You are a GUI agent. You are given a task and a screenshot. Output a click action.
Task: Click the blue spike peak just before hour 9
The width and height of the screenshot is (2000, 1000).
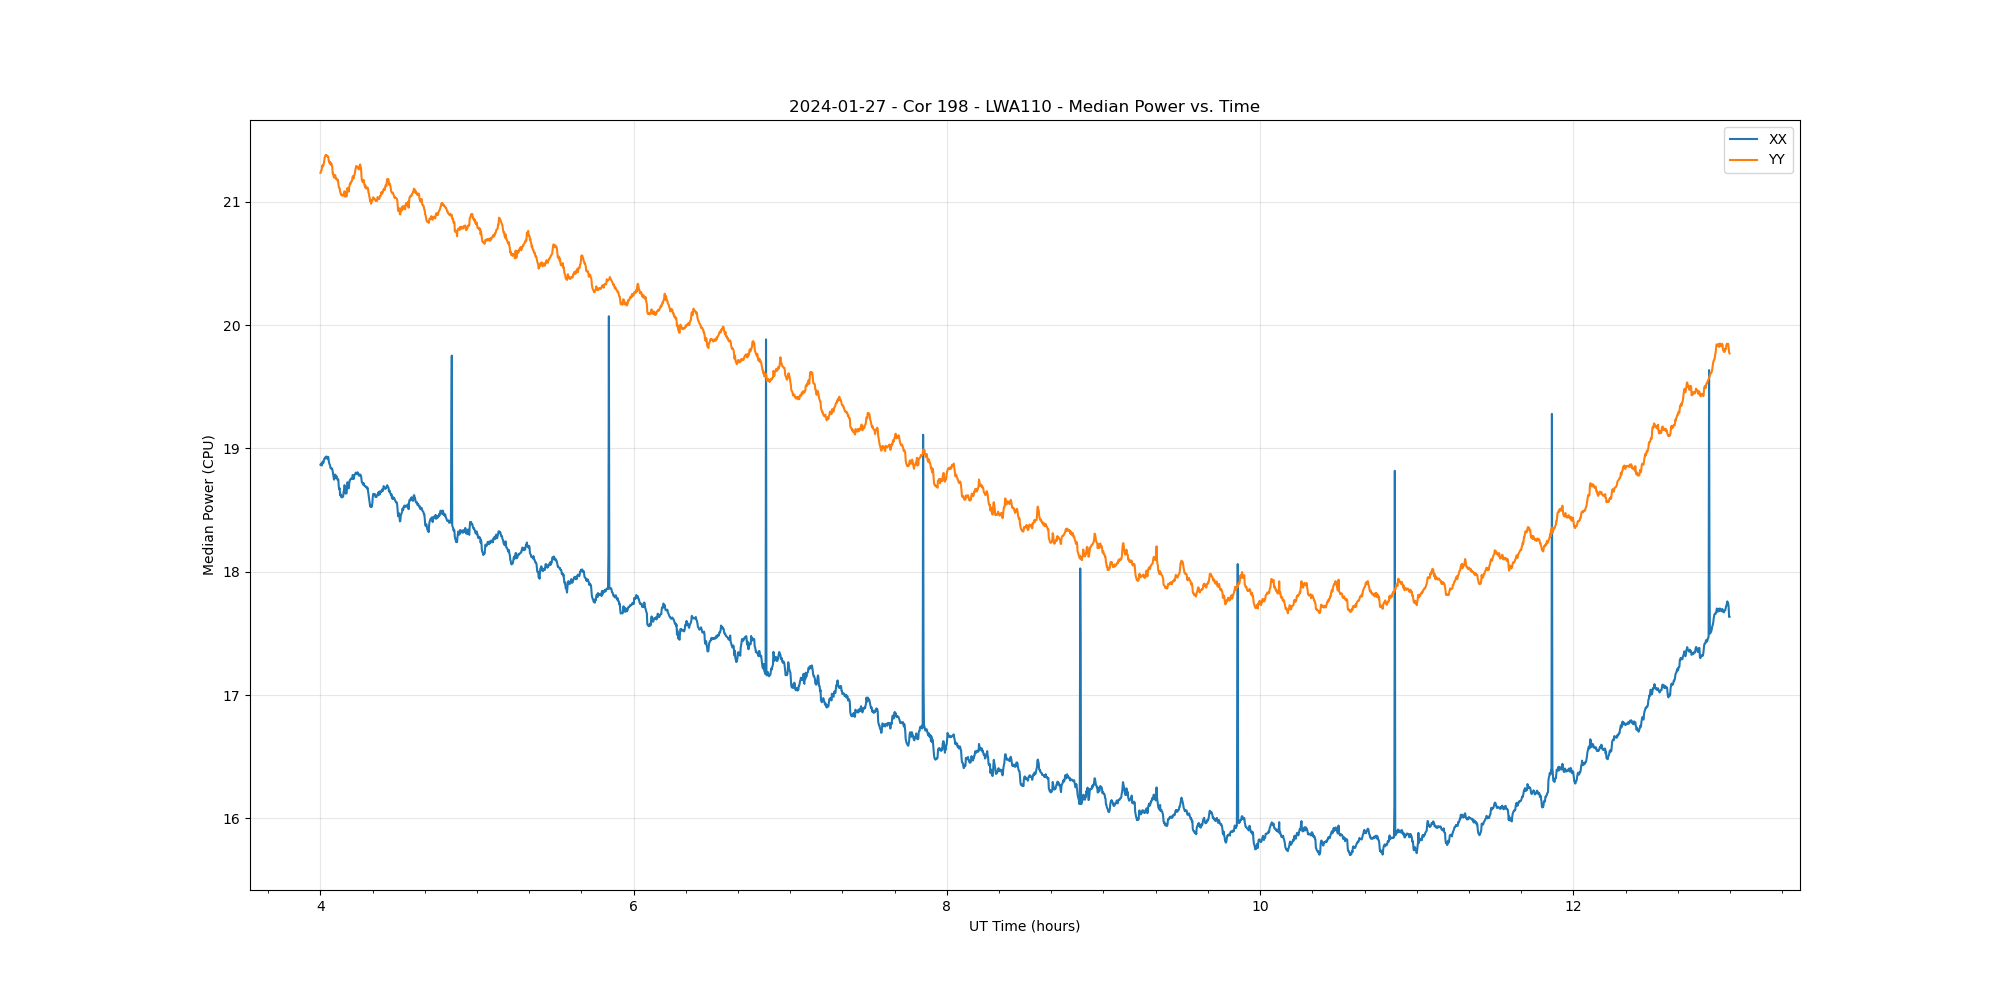(1080, 569)
